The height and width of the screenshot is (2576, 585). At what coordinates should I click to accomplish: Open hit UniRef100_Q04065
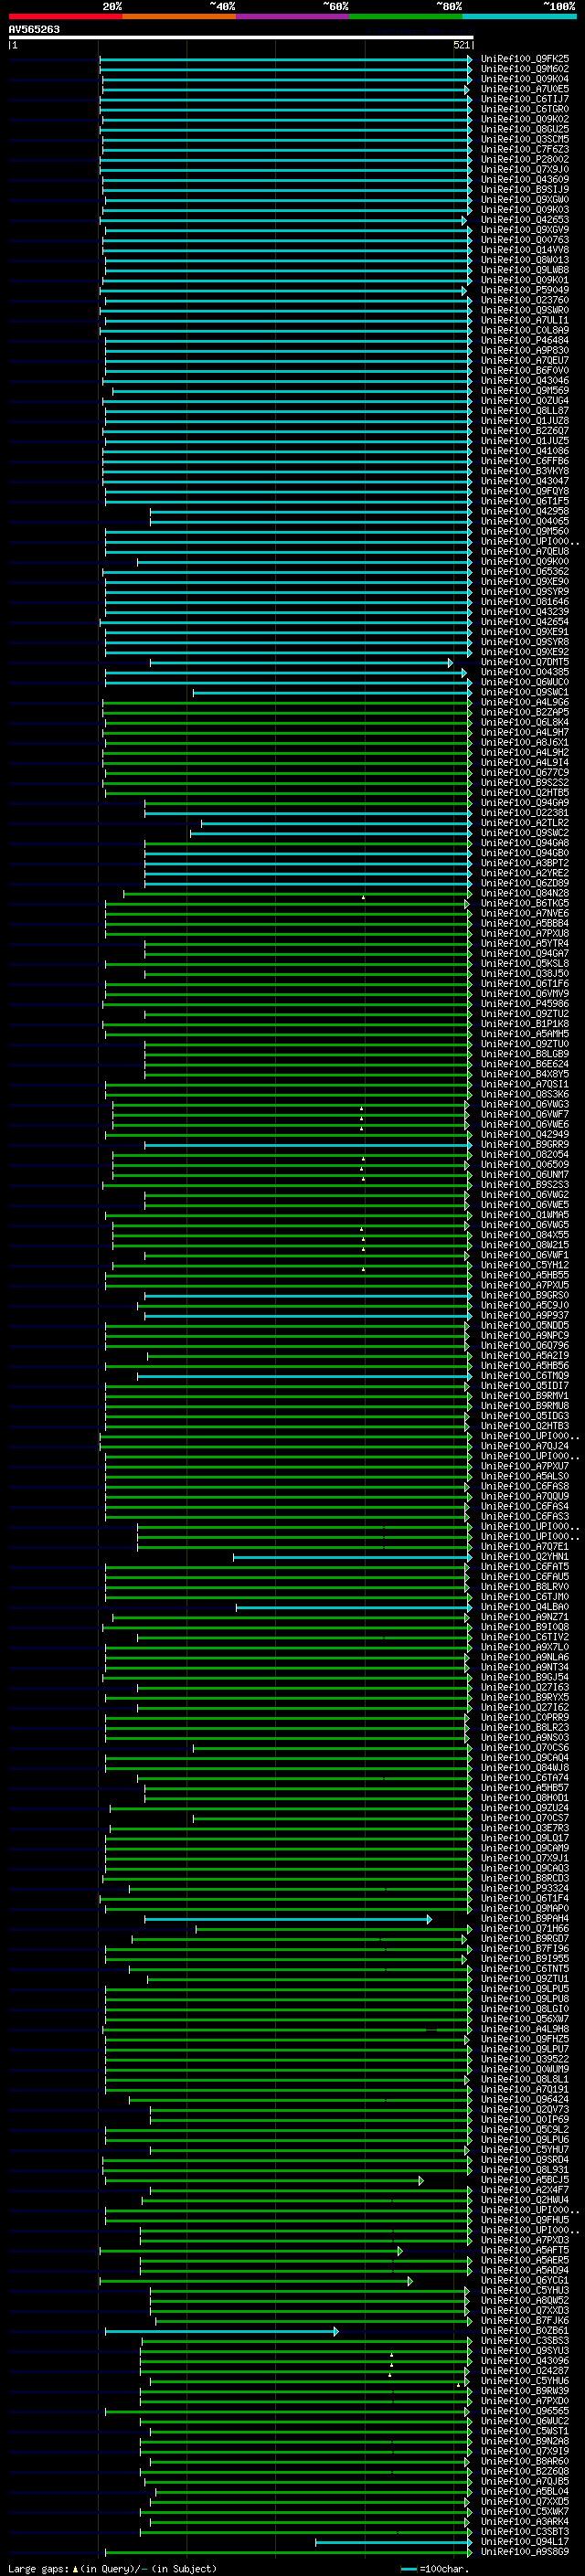coord(525,521)
